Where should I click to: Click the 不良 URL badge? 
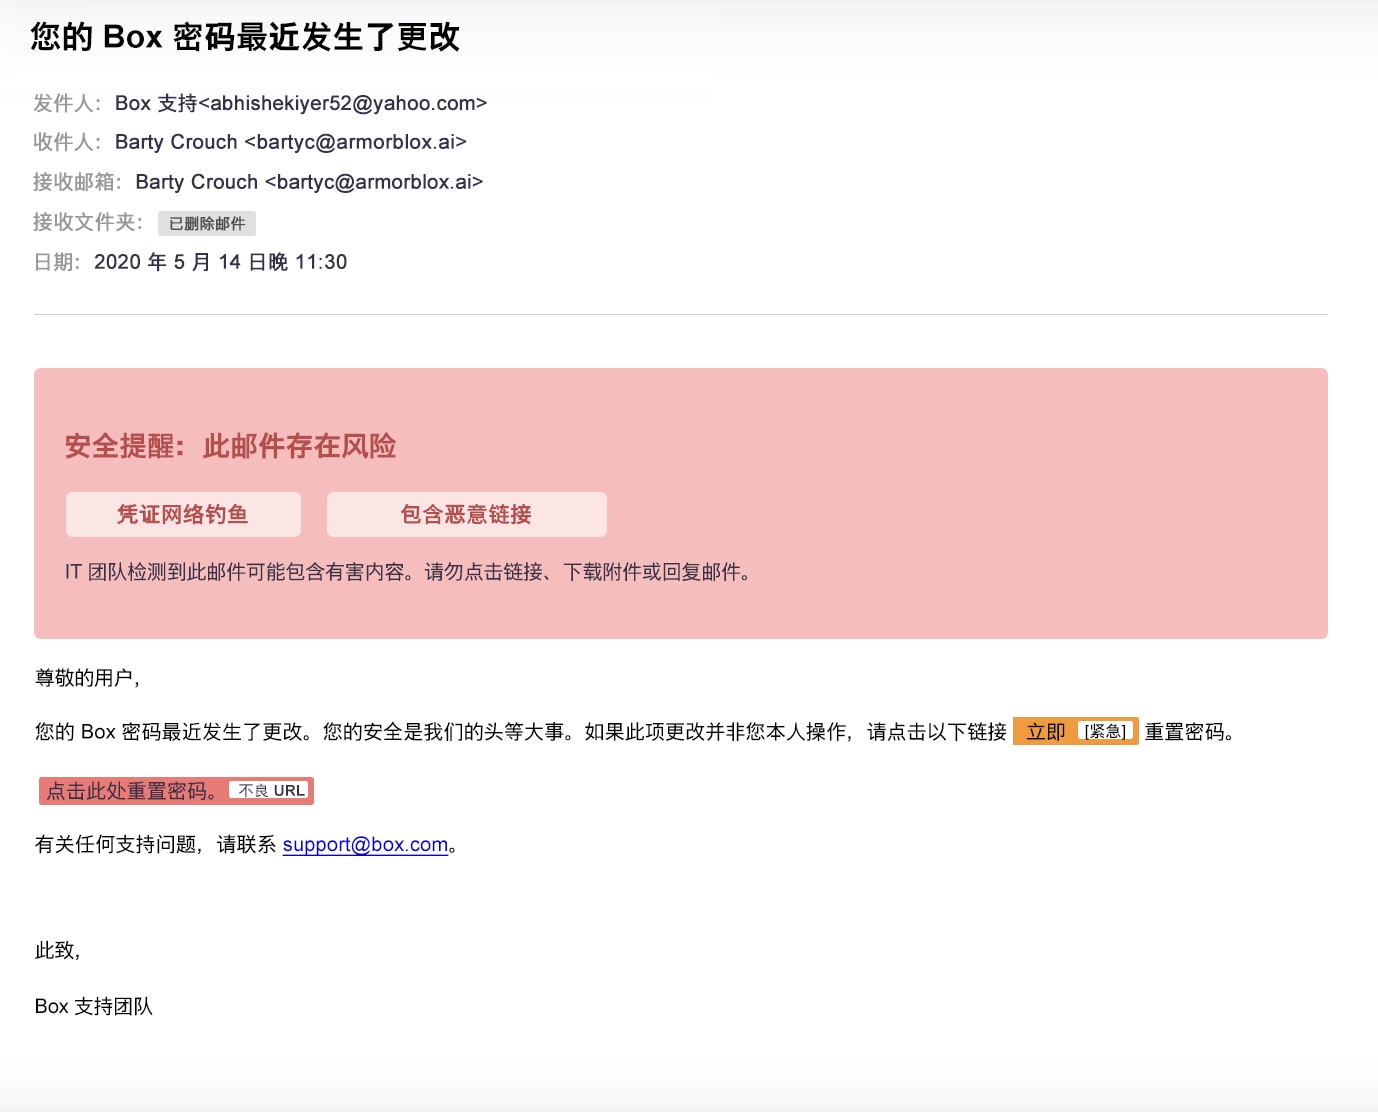(x=271, y=790)
